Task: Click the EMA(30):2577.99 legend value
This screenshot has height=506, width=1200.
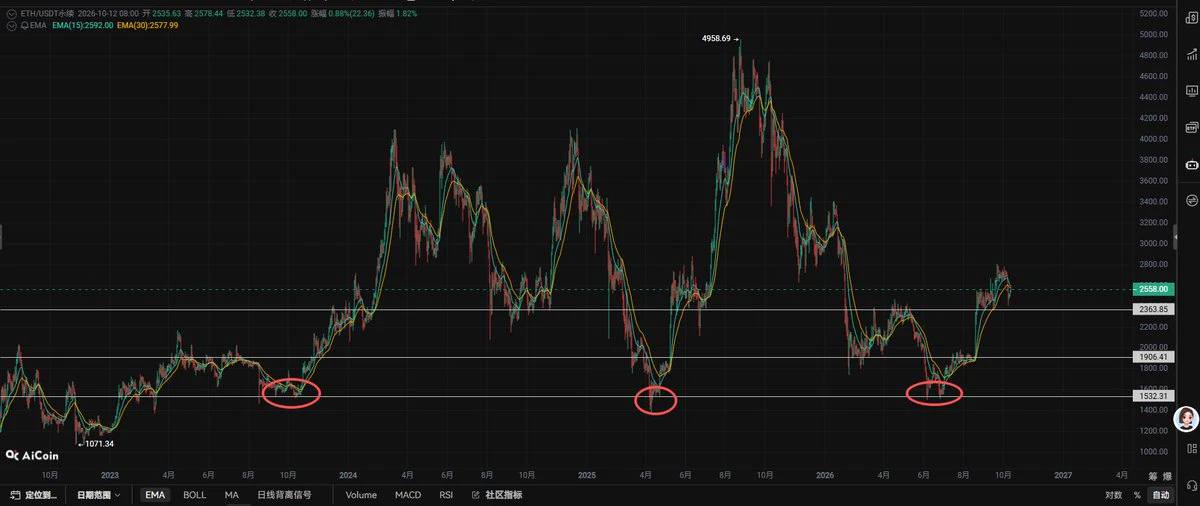Action: point(148,25)
